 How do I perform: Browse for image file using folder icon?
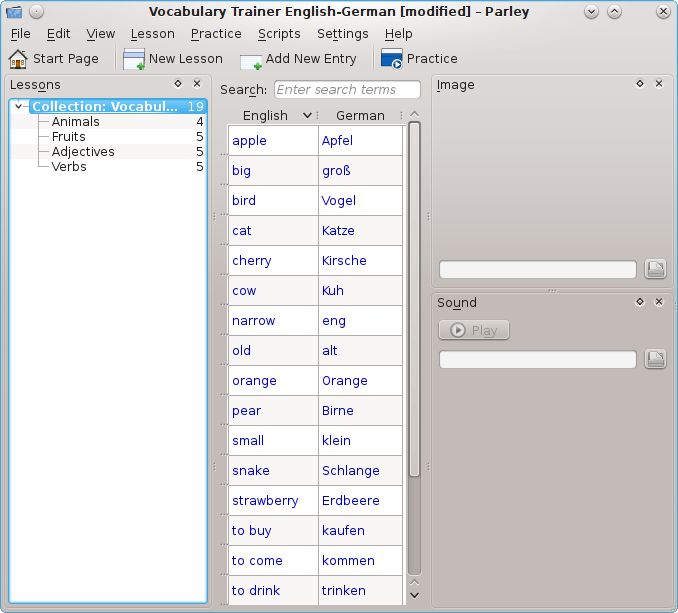(655, 269)
